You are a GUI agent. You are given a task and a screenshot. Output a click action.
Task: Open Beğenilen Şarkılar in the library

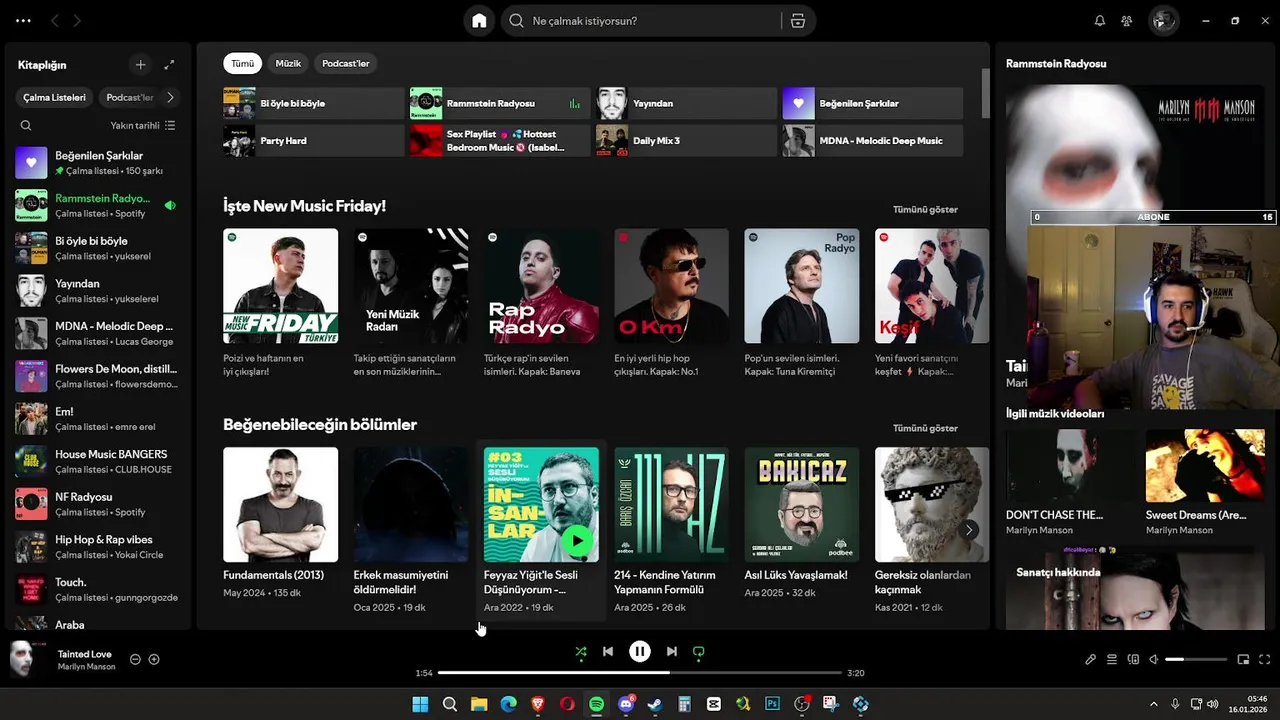(x=98, y=163)
